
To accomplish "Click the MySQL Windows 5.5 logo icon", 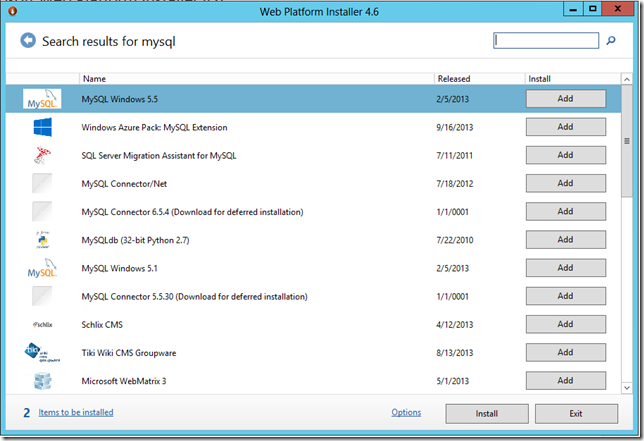I will pyautogui.click(x=42, y=99).
